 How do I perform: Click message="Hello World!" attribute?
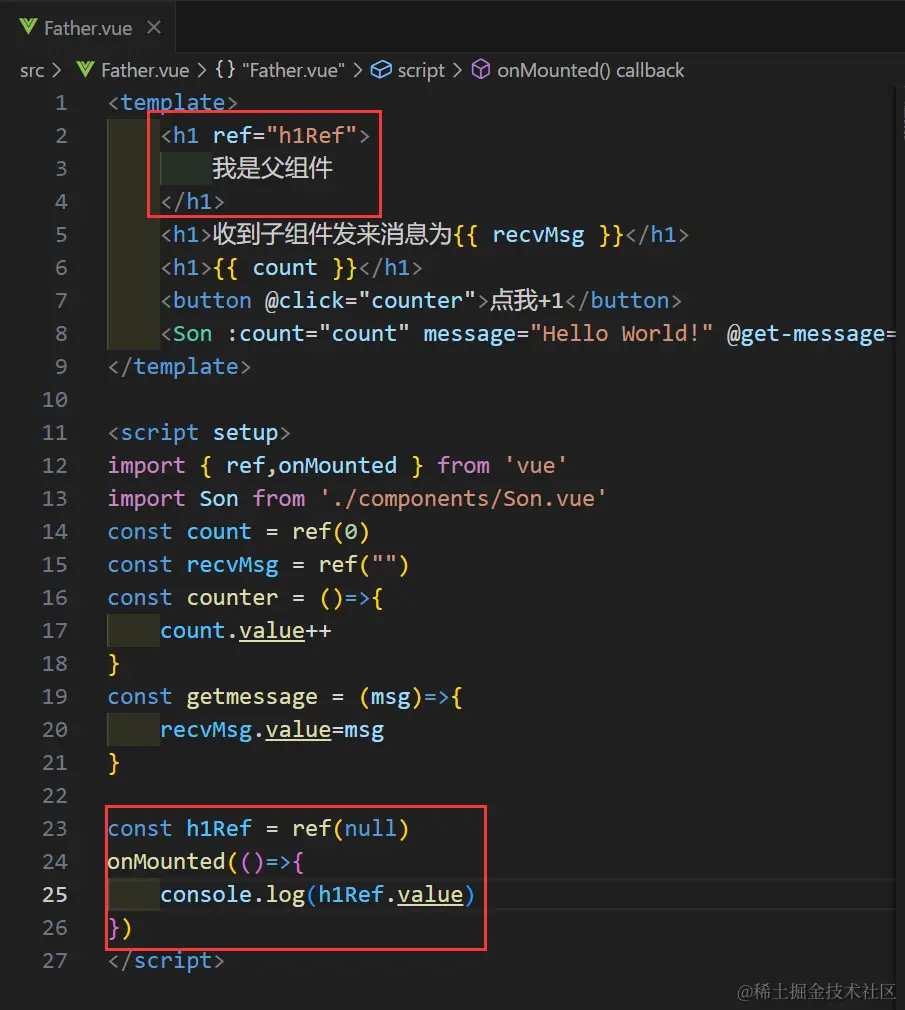pos(568,334)
